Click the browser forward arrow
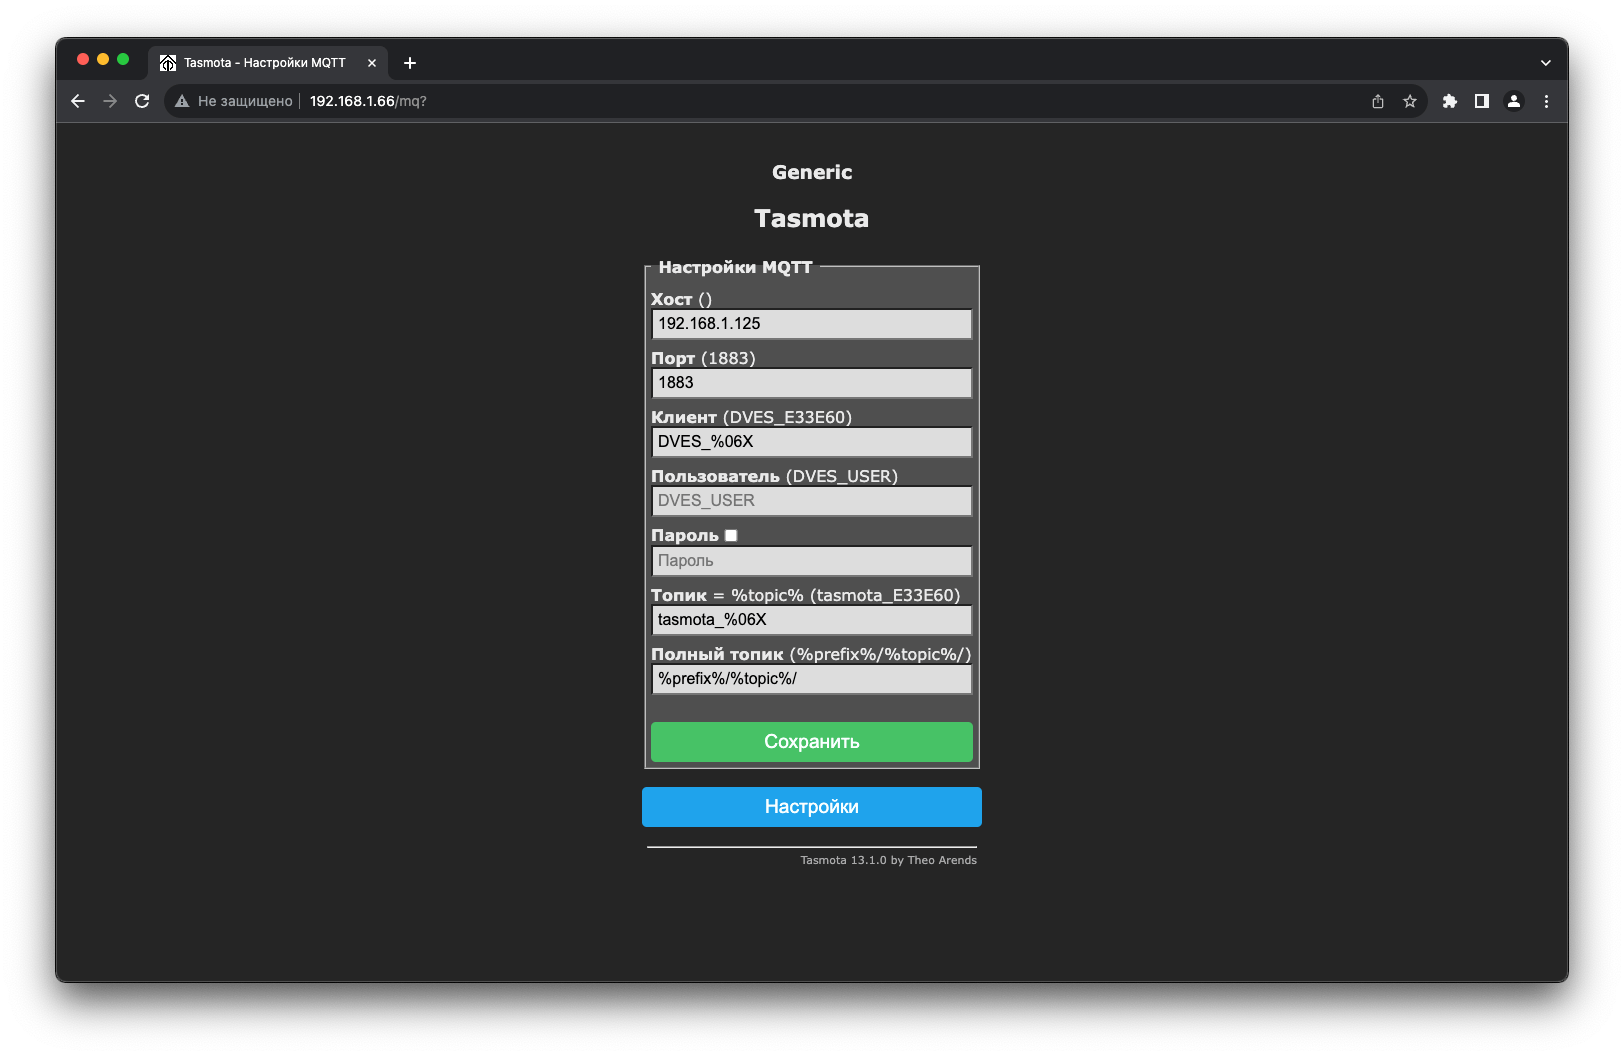This screenshot has height=1056, width=1624. 110,101
